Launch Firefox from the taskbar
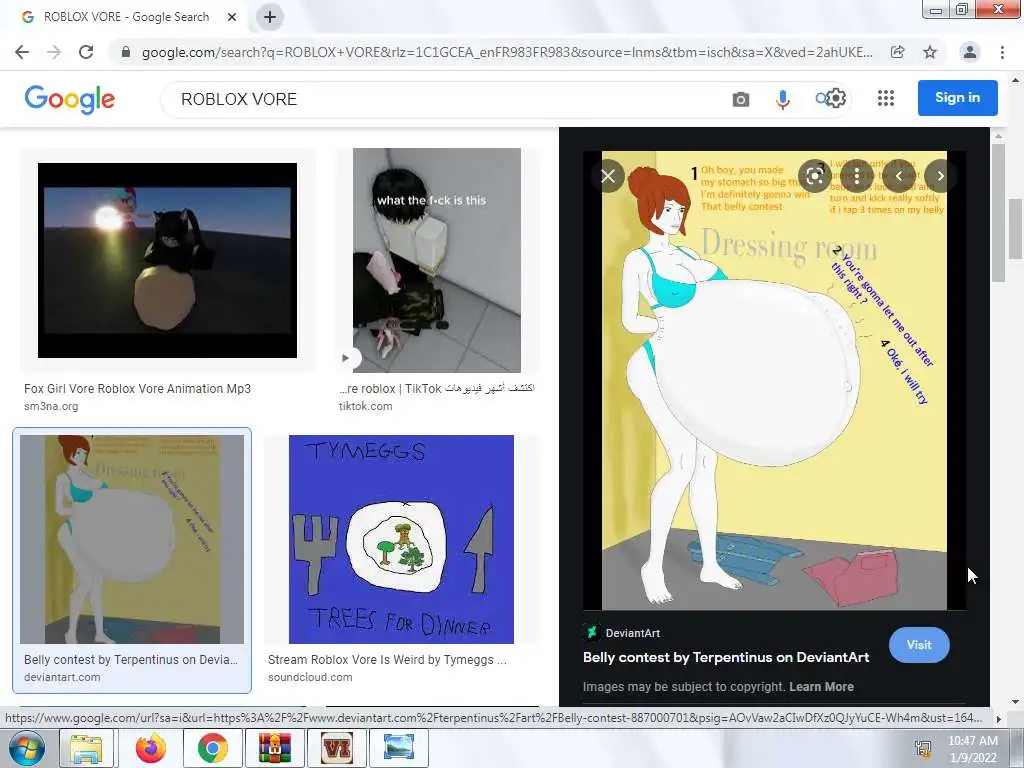Image resolution: width=1024 pixels, height=768 pixels. 151,748
